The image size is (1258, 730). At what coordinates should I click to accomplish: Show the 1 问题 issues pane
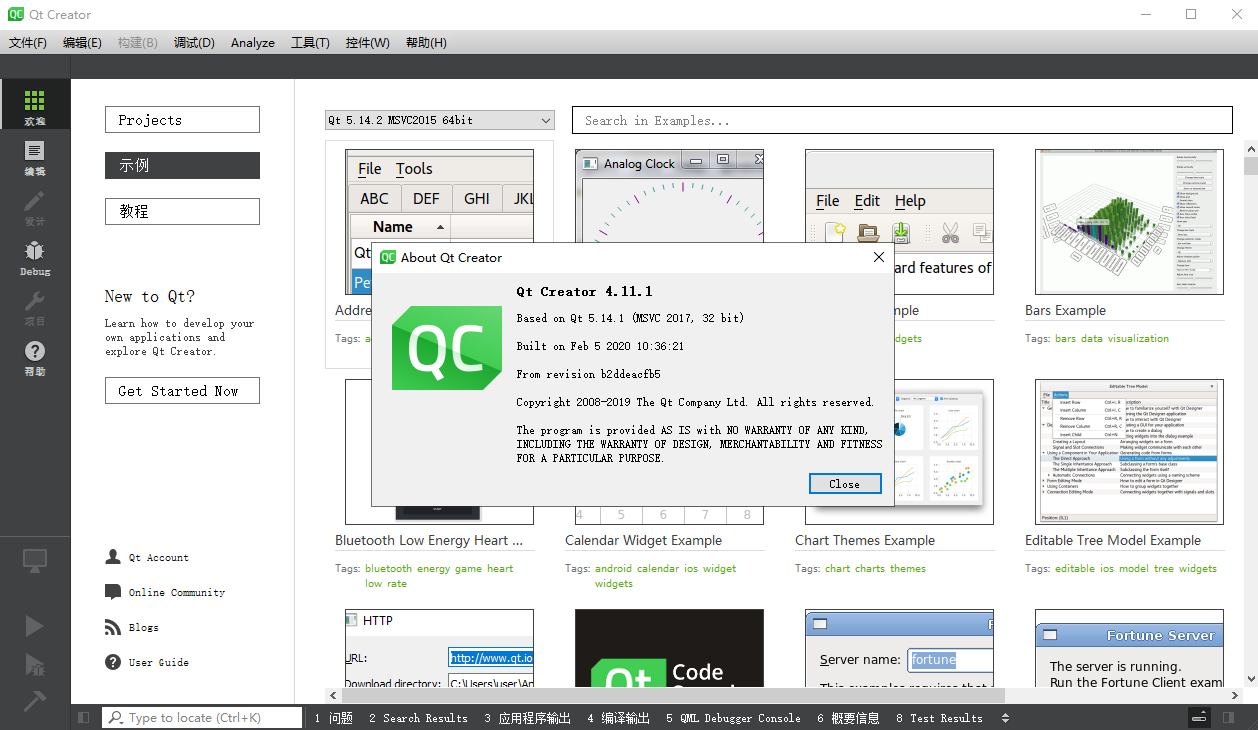[x=333, y=718]
